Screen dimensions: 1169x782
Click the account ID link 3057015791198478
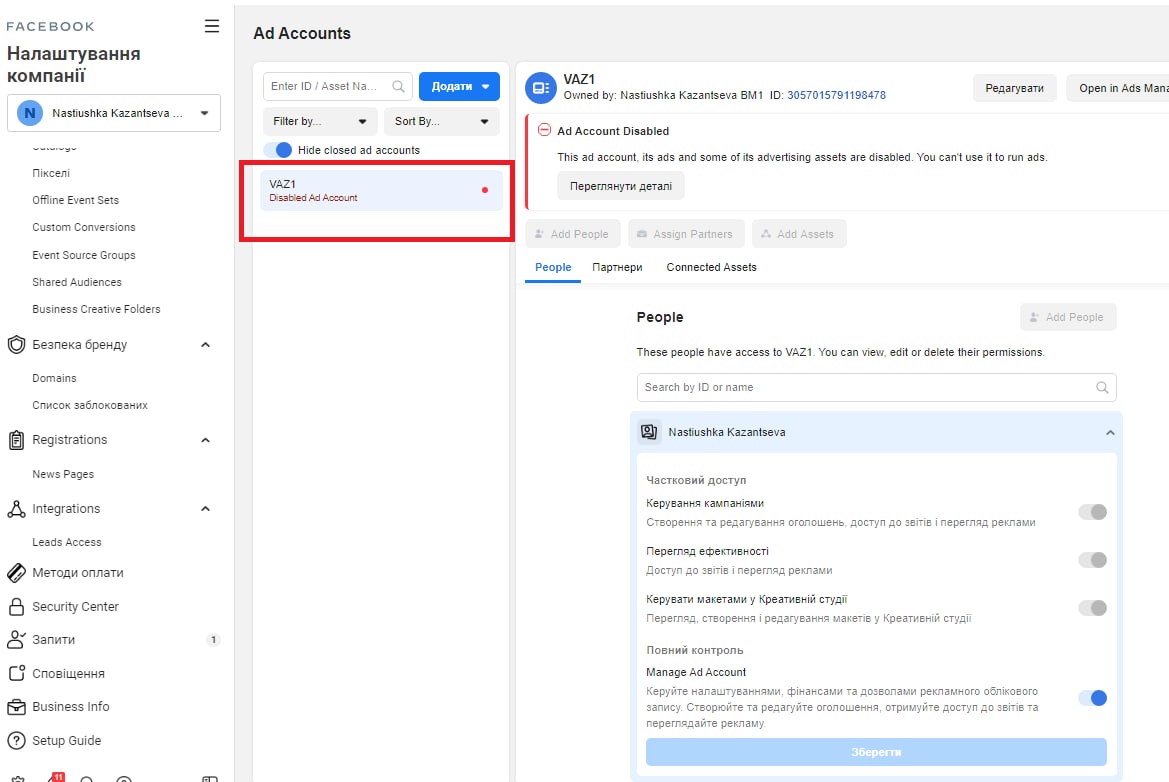click(836, 95)
